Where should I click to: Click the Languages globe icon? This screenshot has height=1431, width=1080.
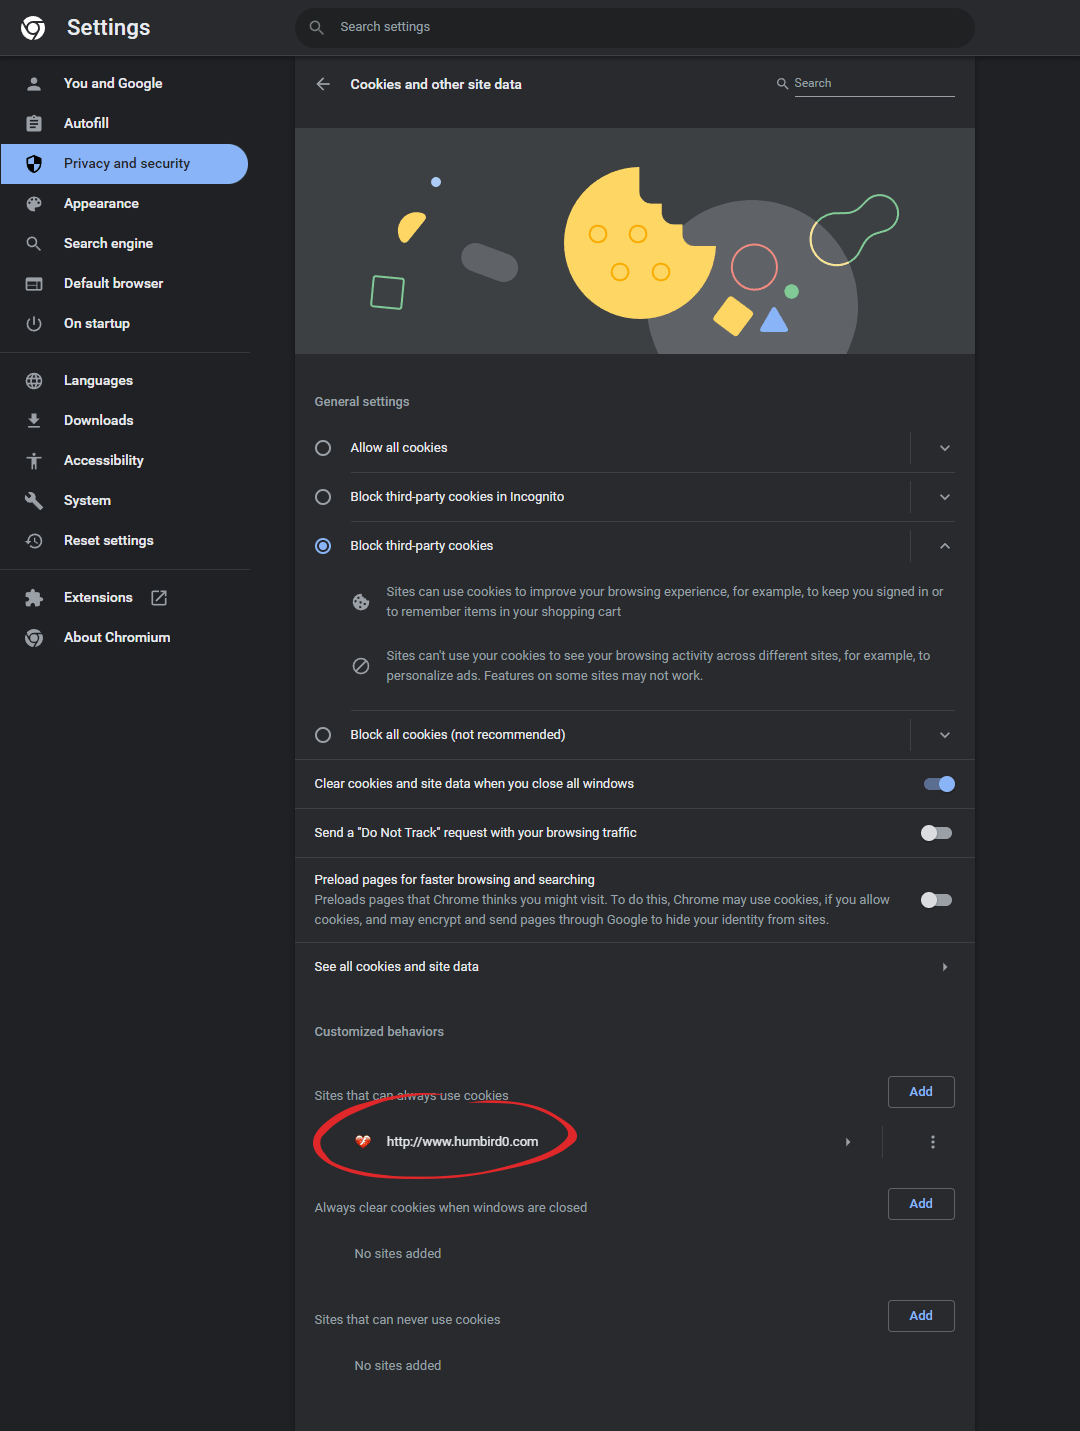[34, 381]
